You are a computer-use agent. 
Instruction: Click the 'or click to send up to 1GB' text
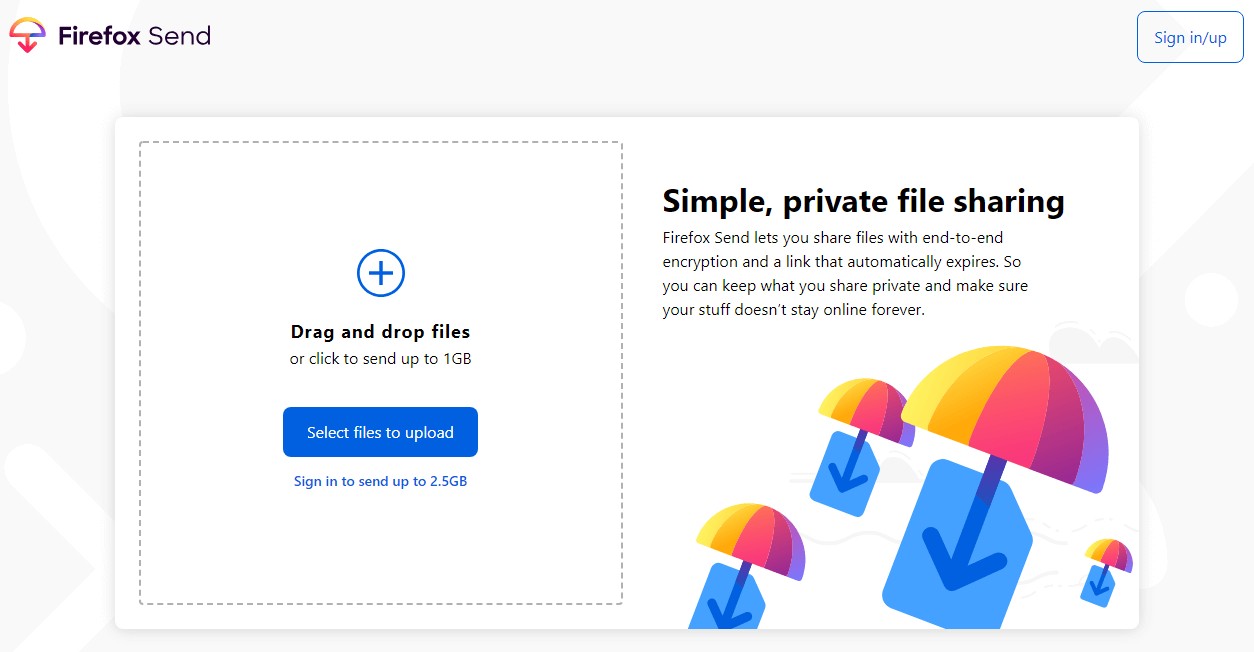point(380,358)
